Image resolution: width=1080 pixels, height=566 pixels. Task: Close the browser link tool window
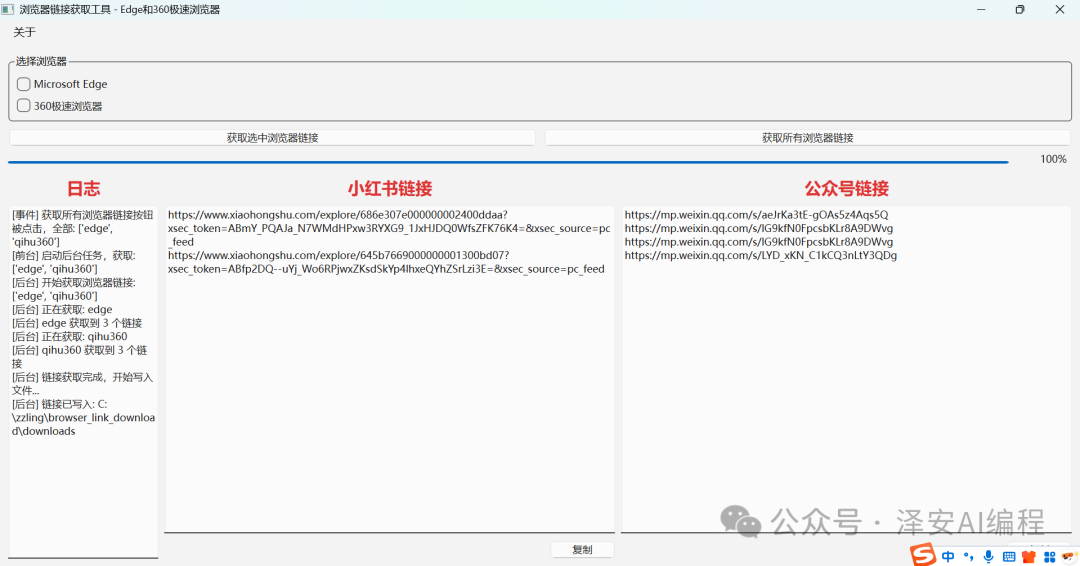pyautogui.click(x=1059, y=10)
